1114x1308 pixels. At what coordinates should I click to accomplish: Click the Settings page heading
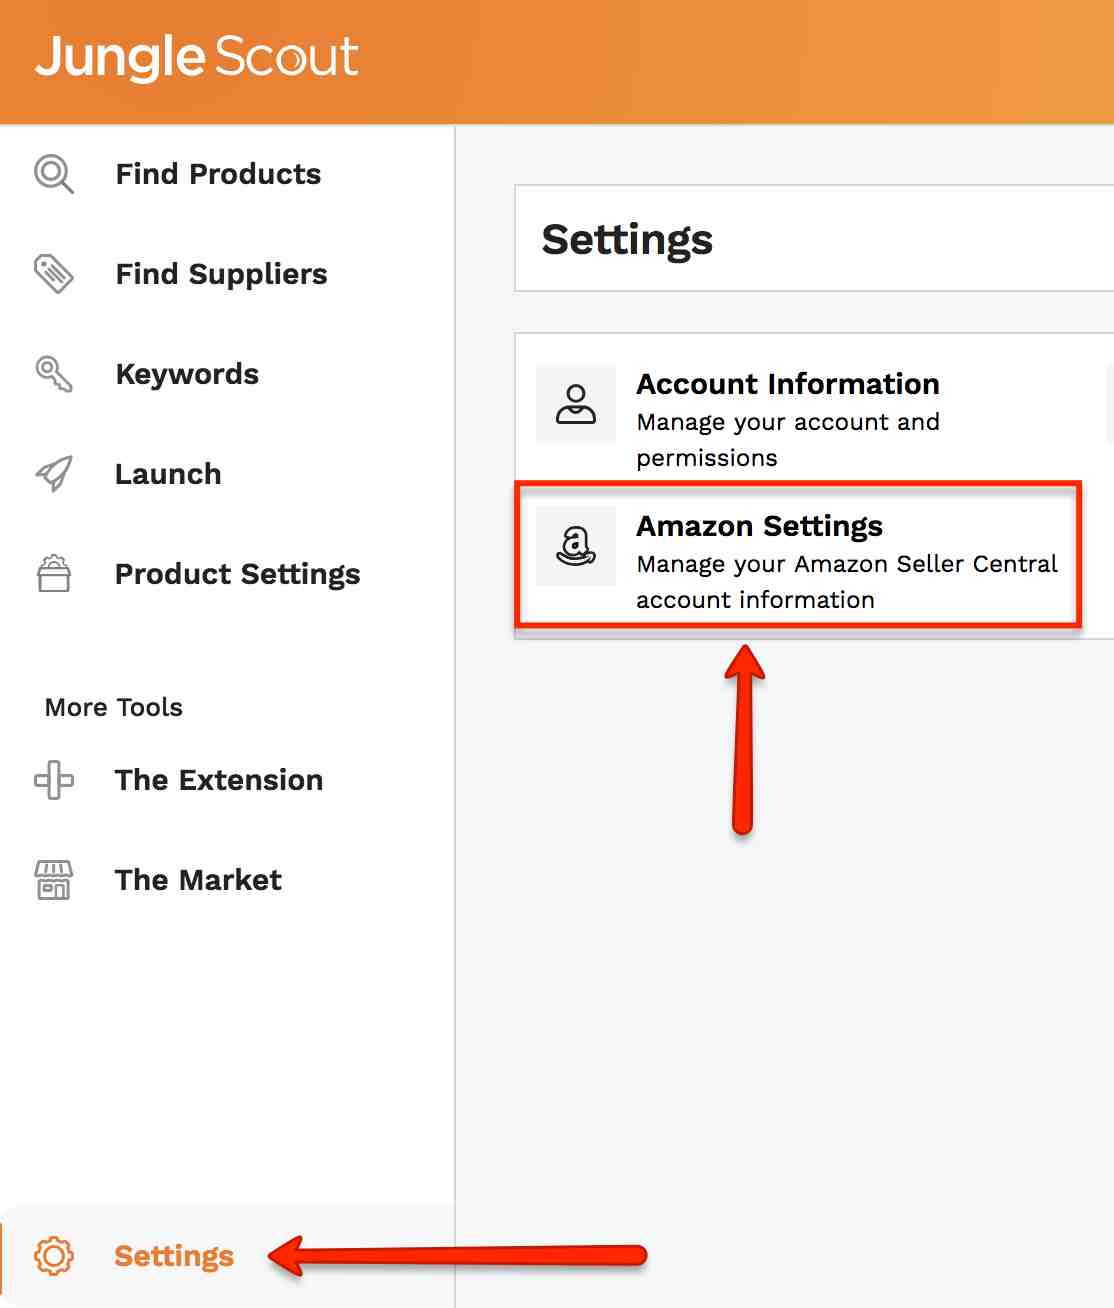click(x=627, y=240)
